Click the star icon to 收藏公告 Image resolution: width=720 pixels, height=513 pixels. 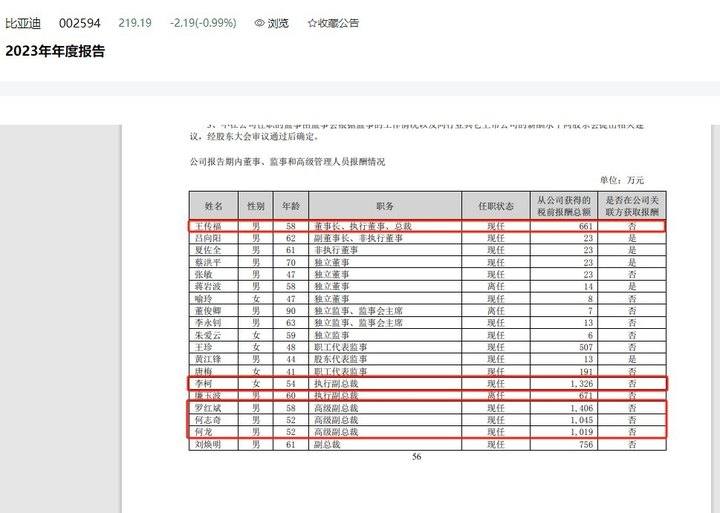click(312, 23)
